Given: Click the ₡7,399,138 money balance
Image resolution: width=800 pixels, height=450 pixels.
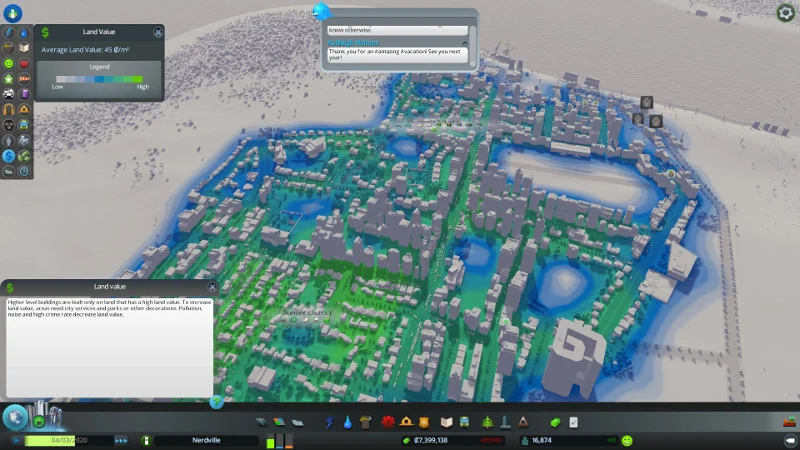Looking at the screenshot, I should (x=431, y=440).
